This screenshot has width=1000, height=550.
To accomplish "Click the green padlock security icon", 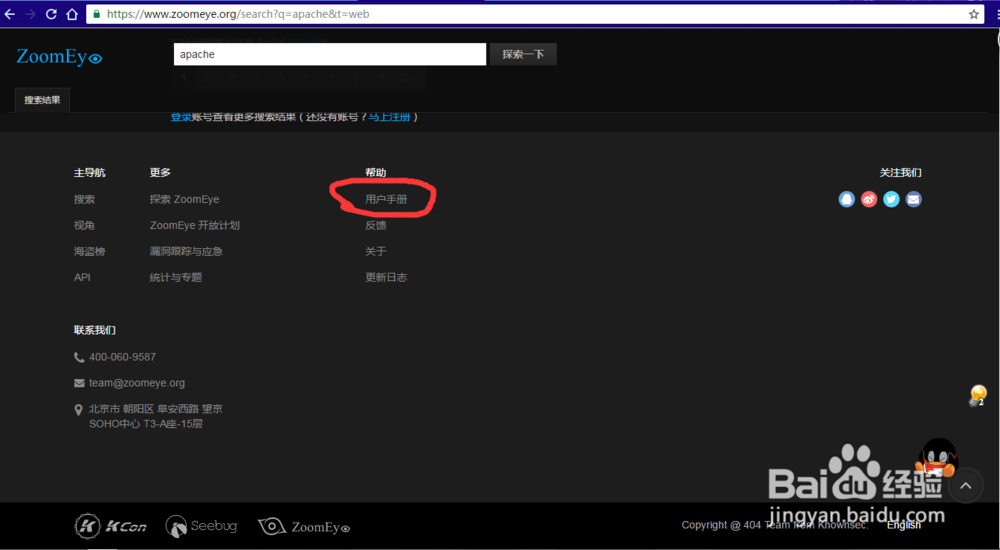I will pyautogui.click(x=96, y=14).
